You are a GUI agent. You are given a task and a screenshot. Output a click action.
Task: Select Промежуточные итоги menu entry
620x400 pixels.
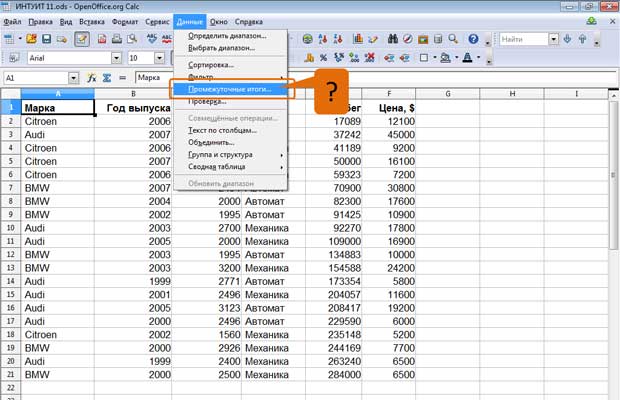tap(231, 89)
